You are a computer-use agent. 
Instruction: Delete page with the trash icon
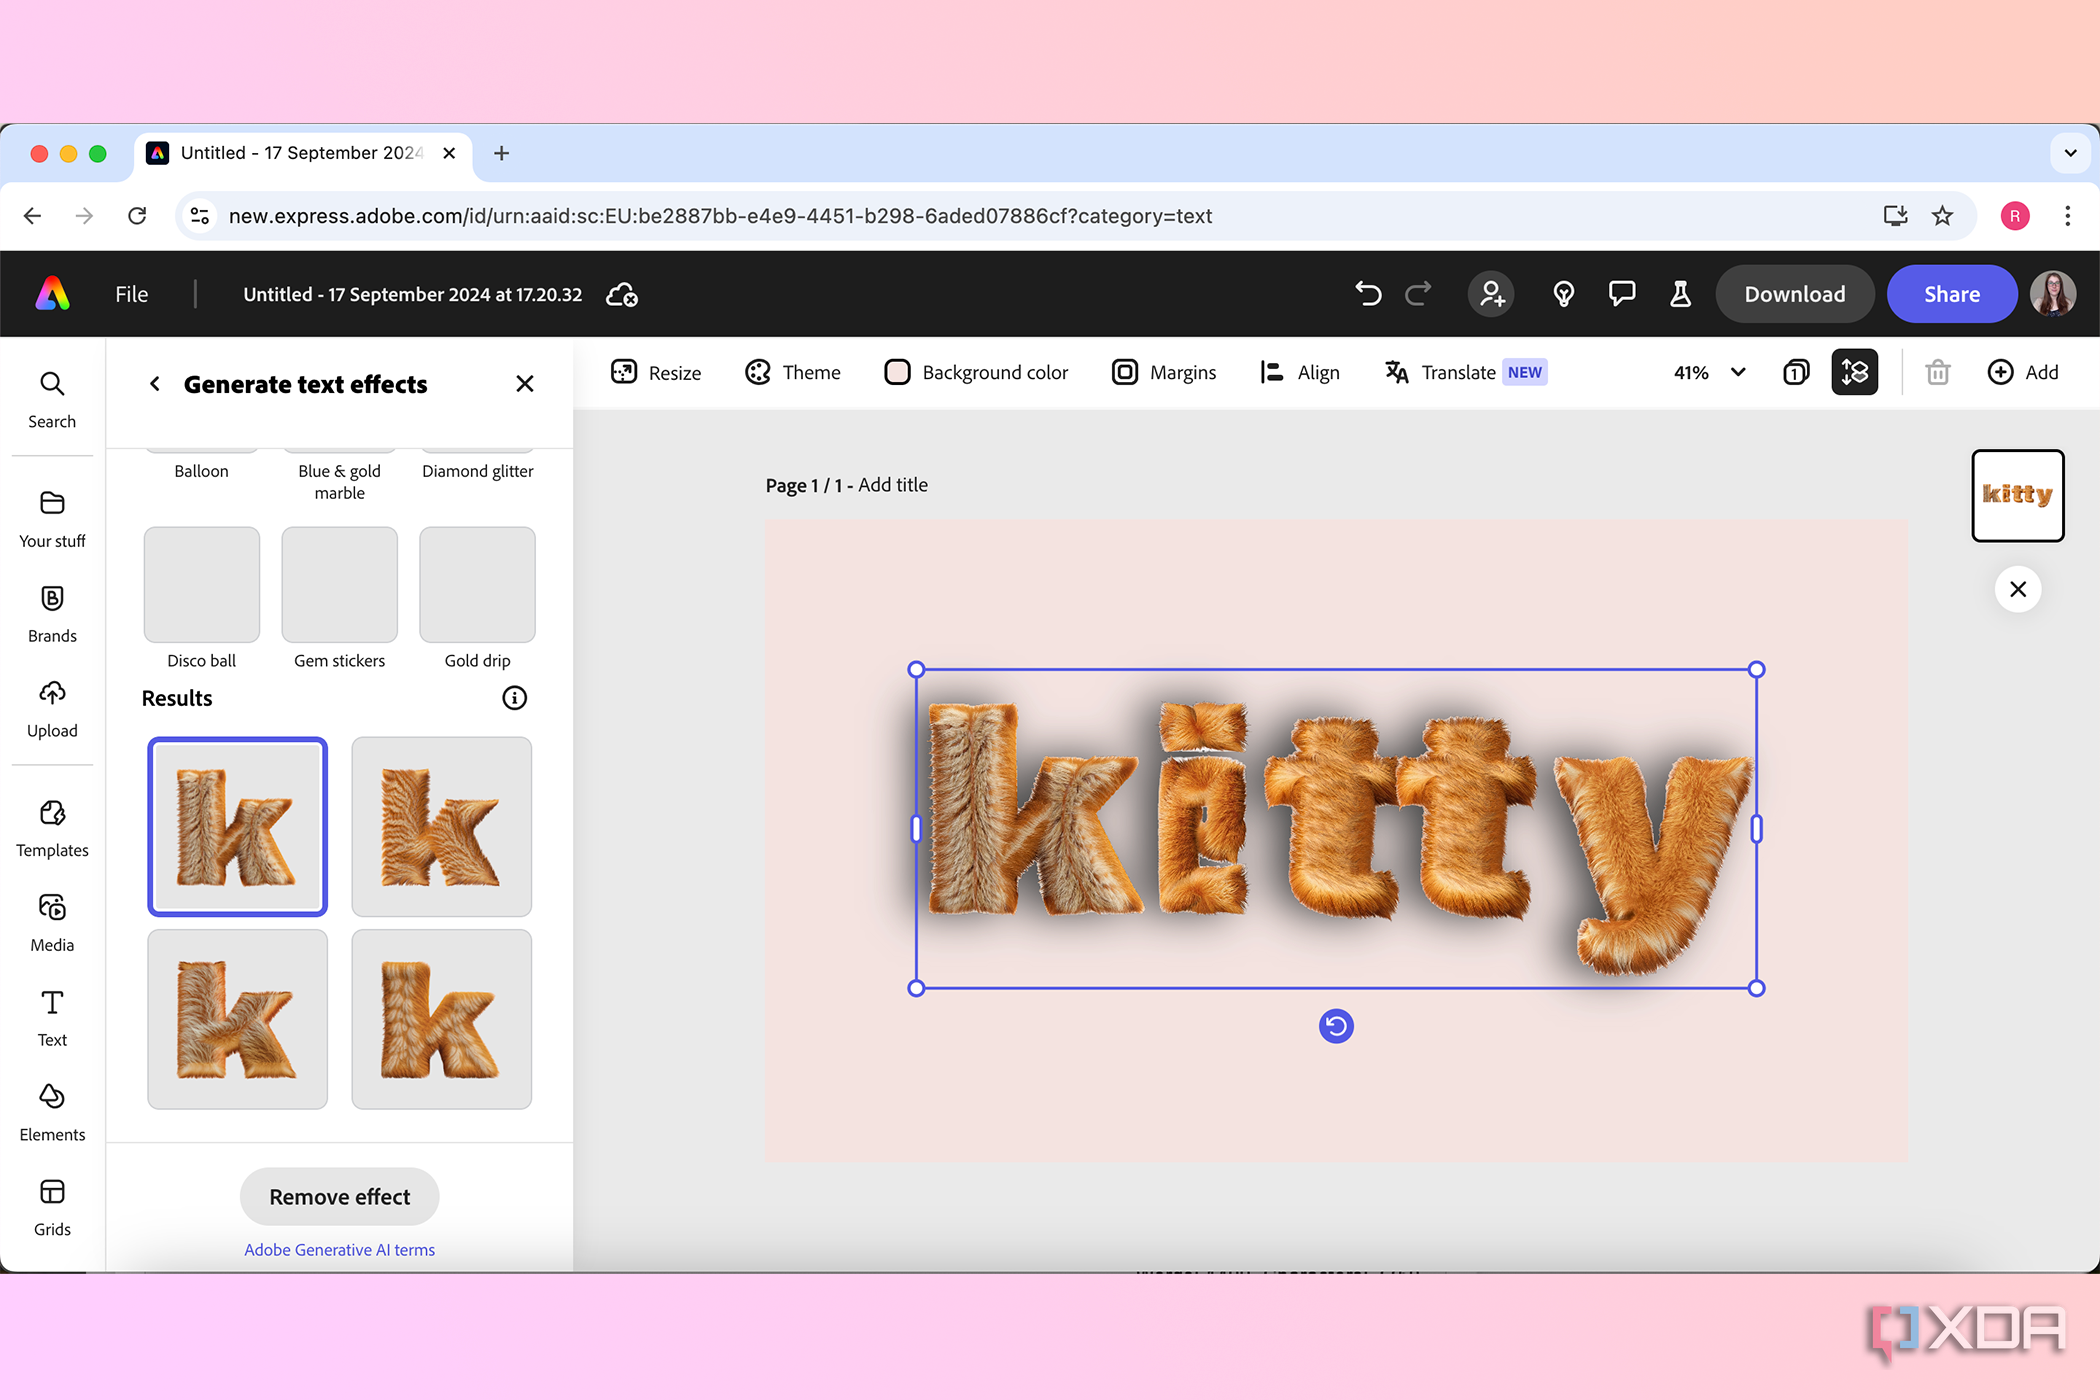[x=1938, y=372]
